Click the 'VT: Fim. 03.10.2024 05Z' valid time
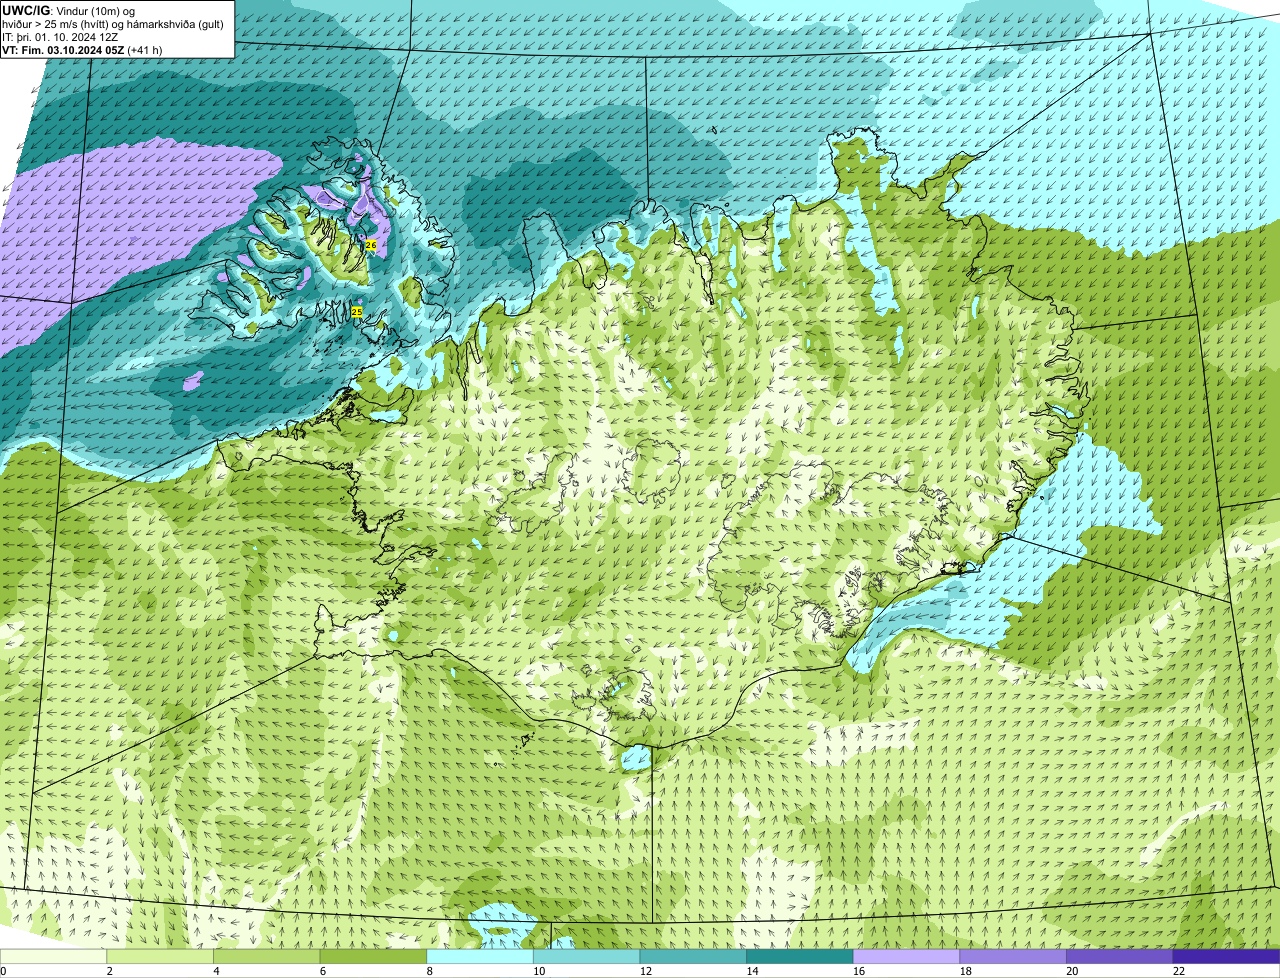This screenshot has width=1280, height=978. pos(63,50)
